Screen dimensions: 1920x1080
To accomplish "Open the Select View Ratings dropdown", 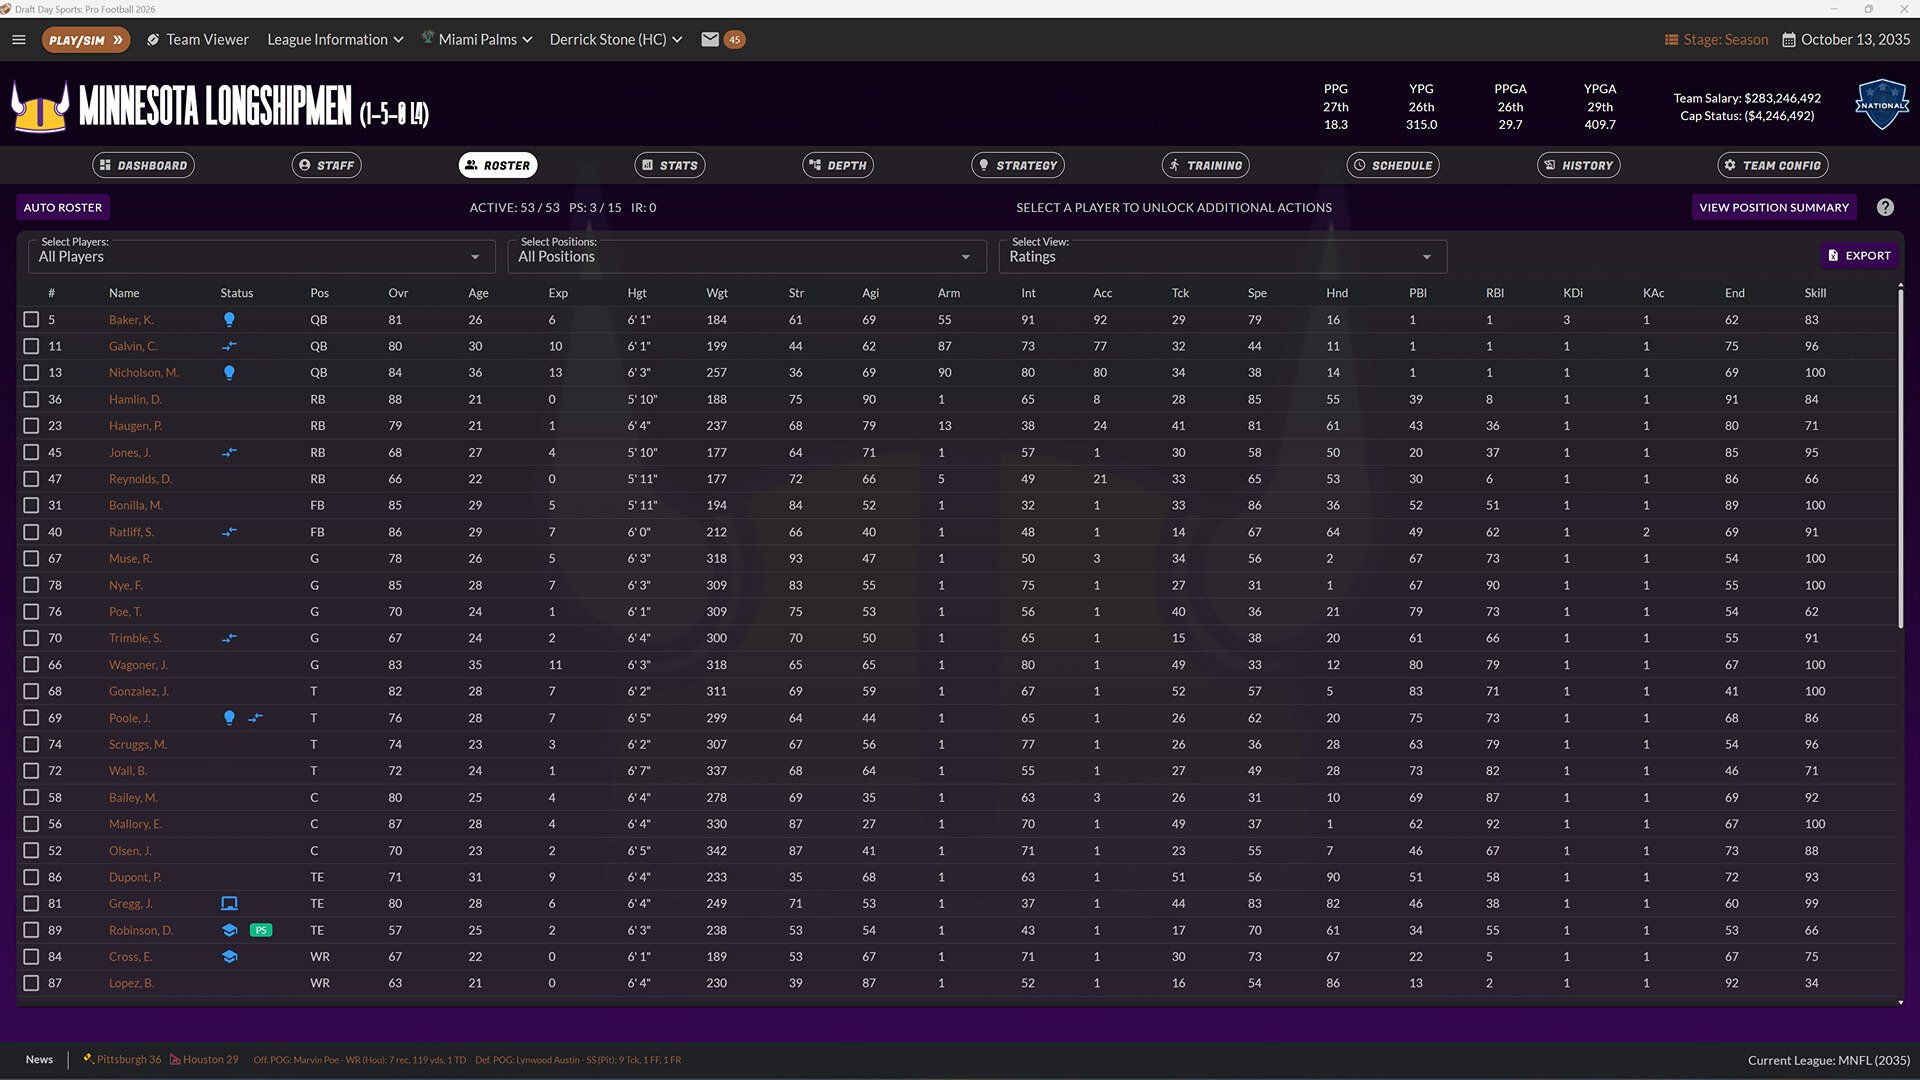I will click(x=1222, y=256).
